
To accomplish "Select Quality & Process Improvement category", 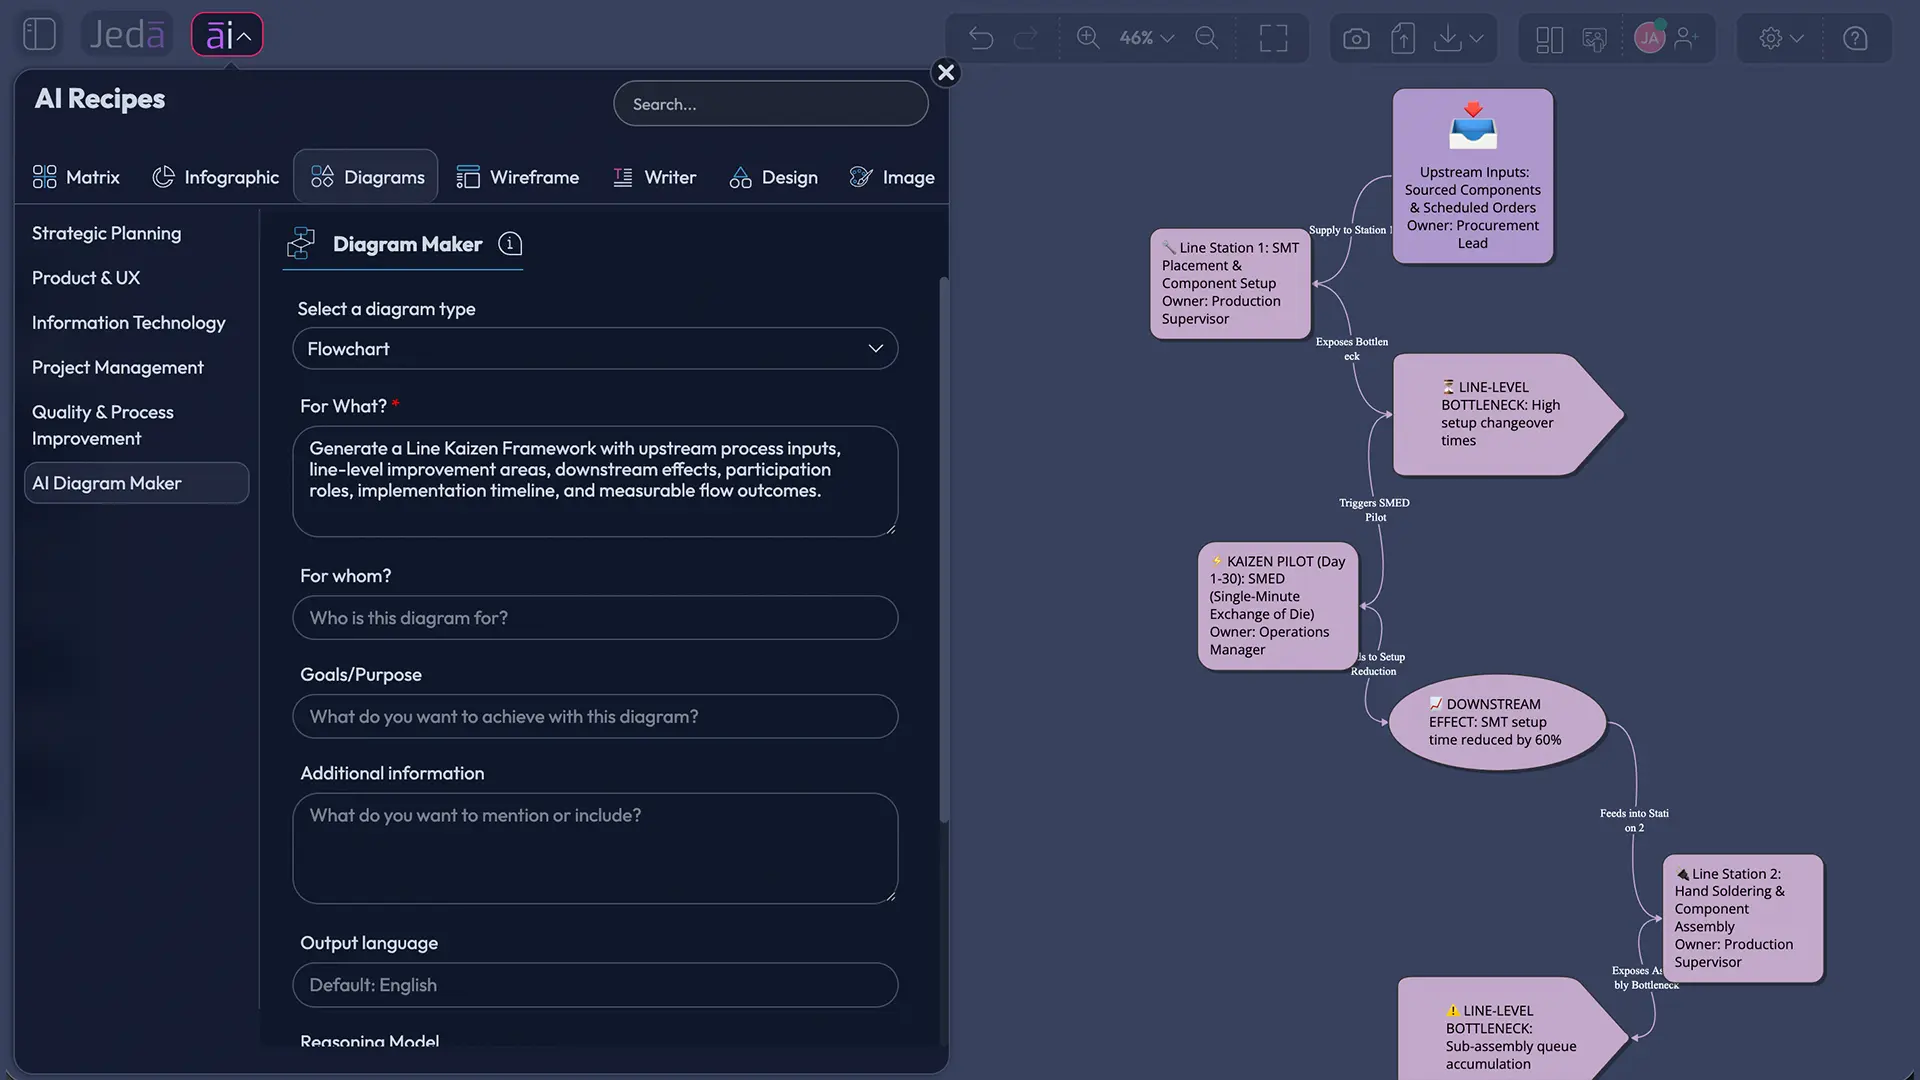I will pos(103,425).
